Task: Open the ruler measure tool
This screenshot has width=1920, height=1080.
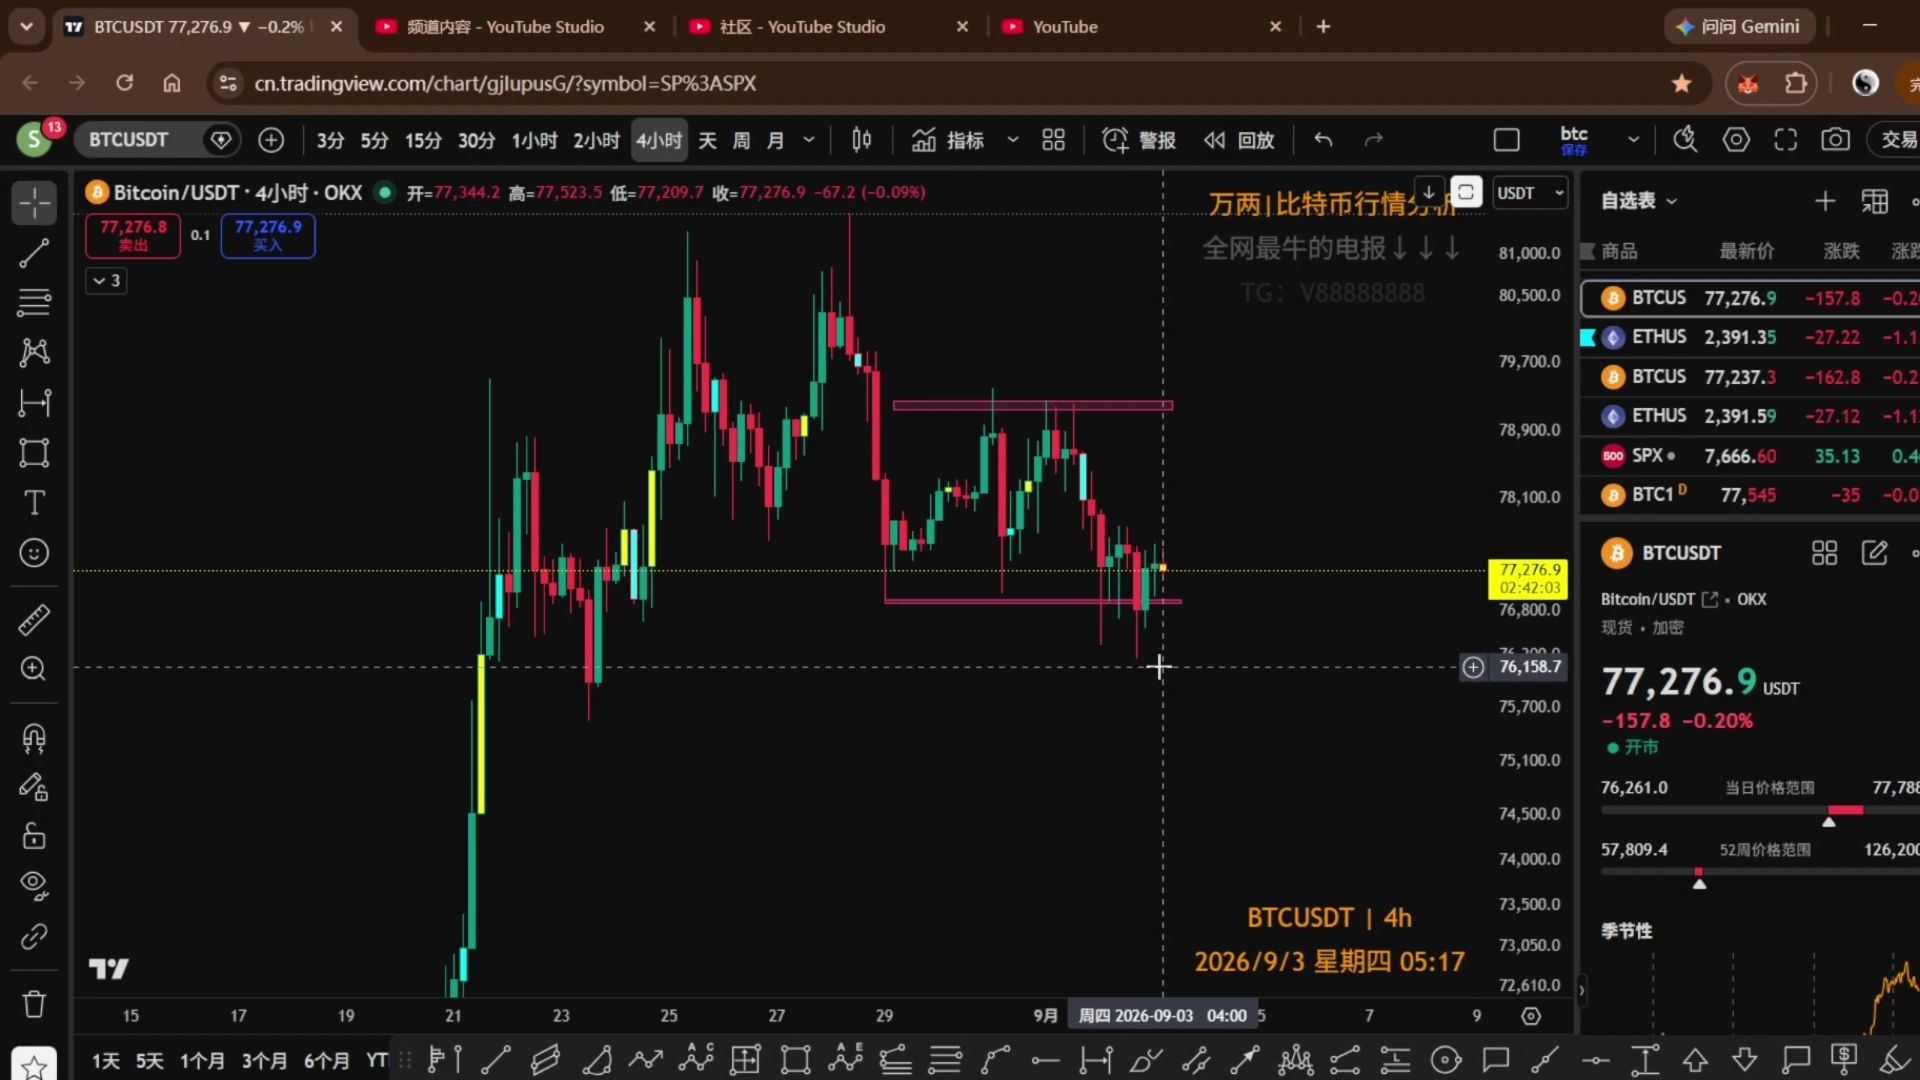Action: click(34, 620)
